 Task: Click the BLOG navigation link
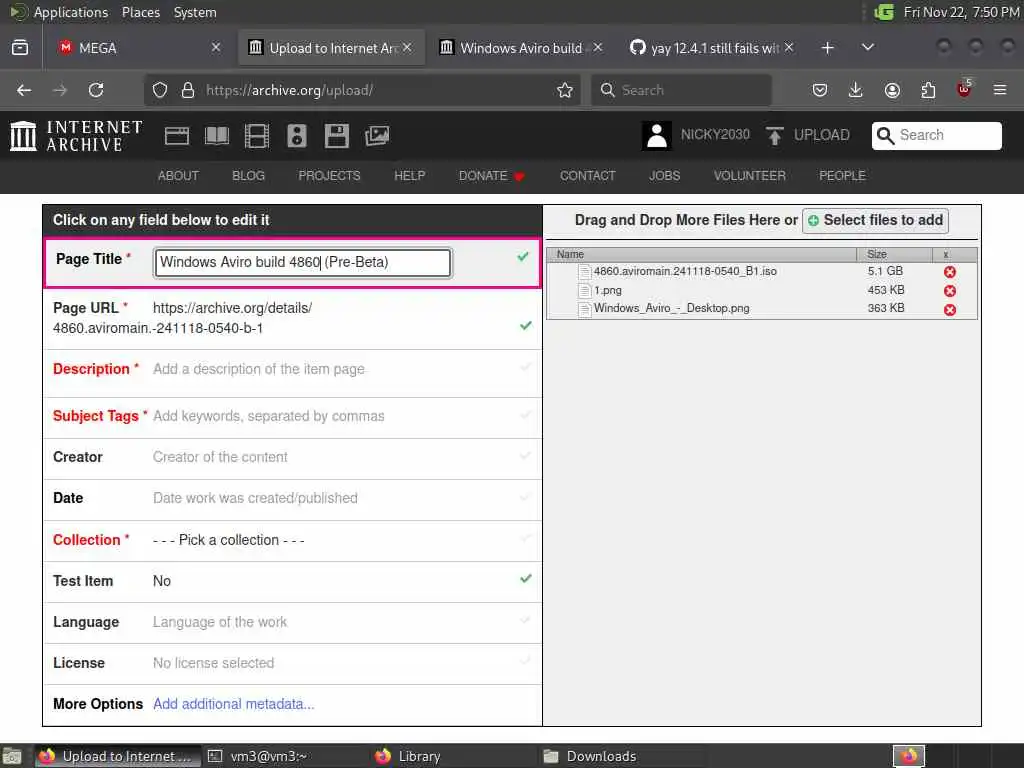click(x=248, y=176)
